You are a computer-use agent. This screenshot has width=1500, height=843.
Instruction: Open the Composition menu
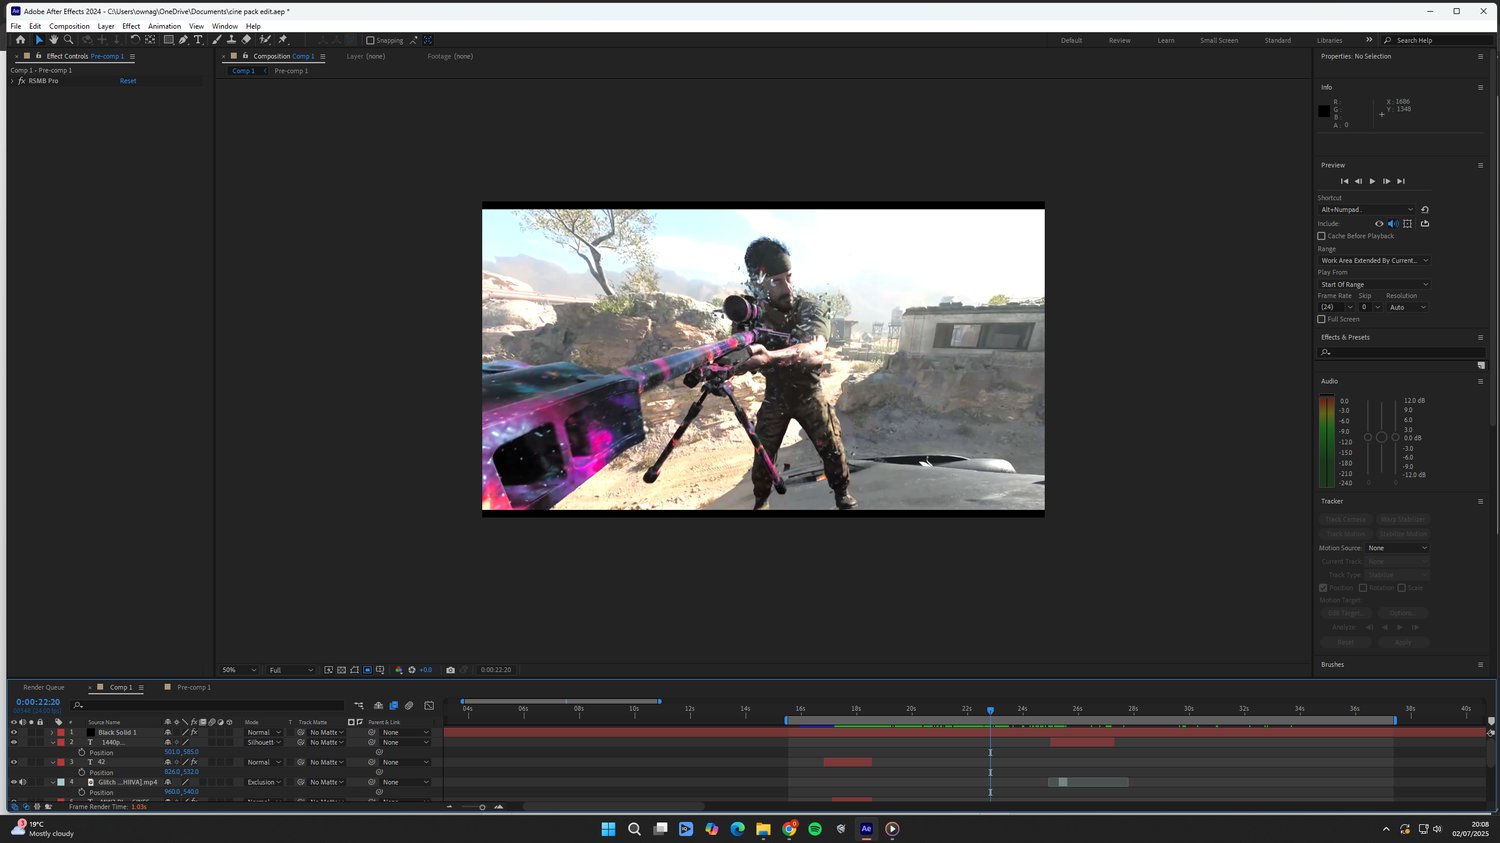click(69, 26)
